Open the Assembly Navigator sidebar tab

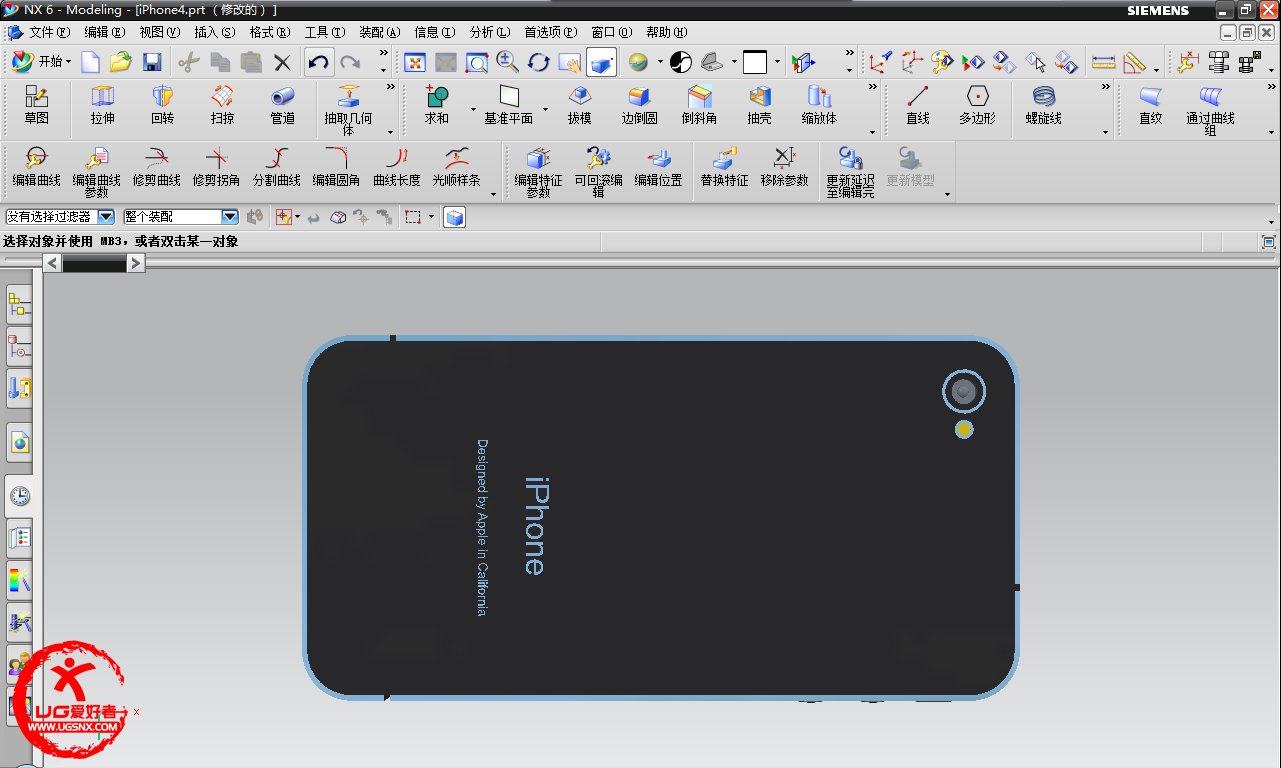(x=19, y=305)
